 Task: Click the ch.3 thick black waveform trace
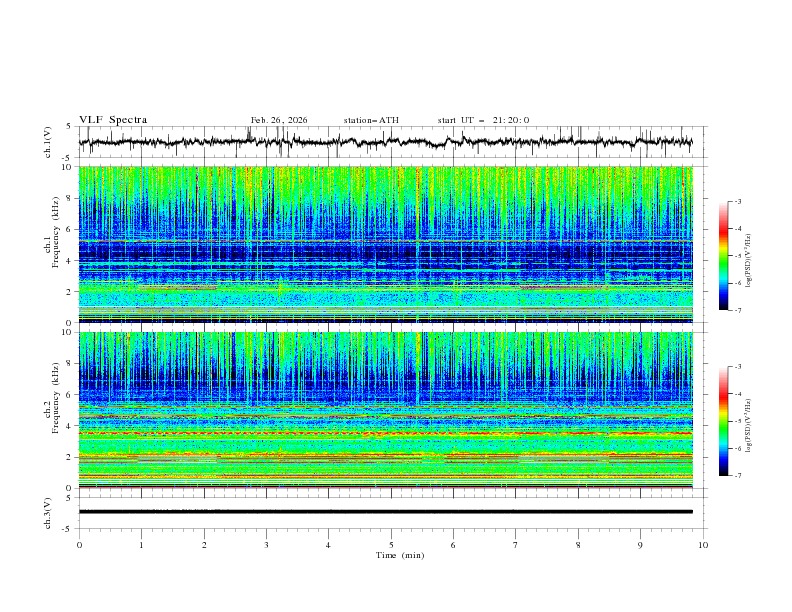tap(386, 512)
